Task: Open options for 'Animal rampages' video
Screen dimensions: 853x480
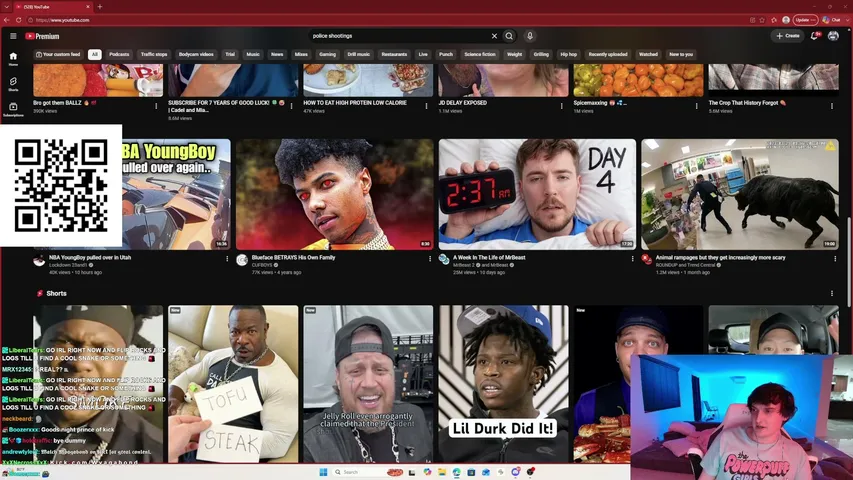Action: (835, 259)
